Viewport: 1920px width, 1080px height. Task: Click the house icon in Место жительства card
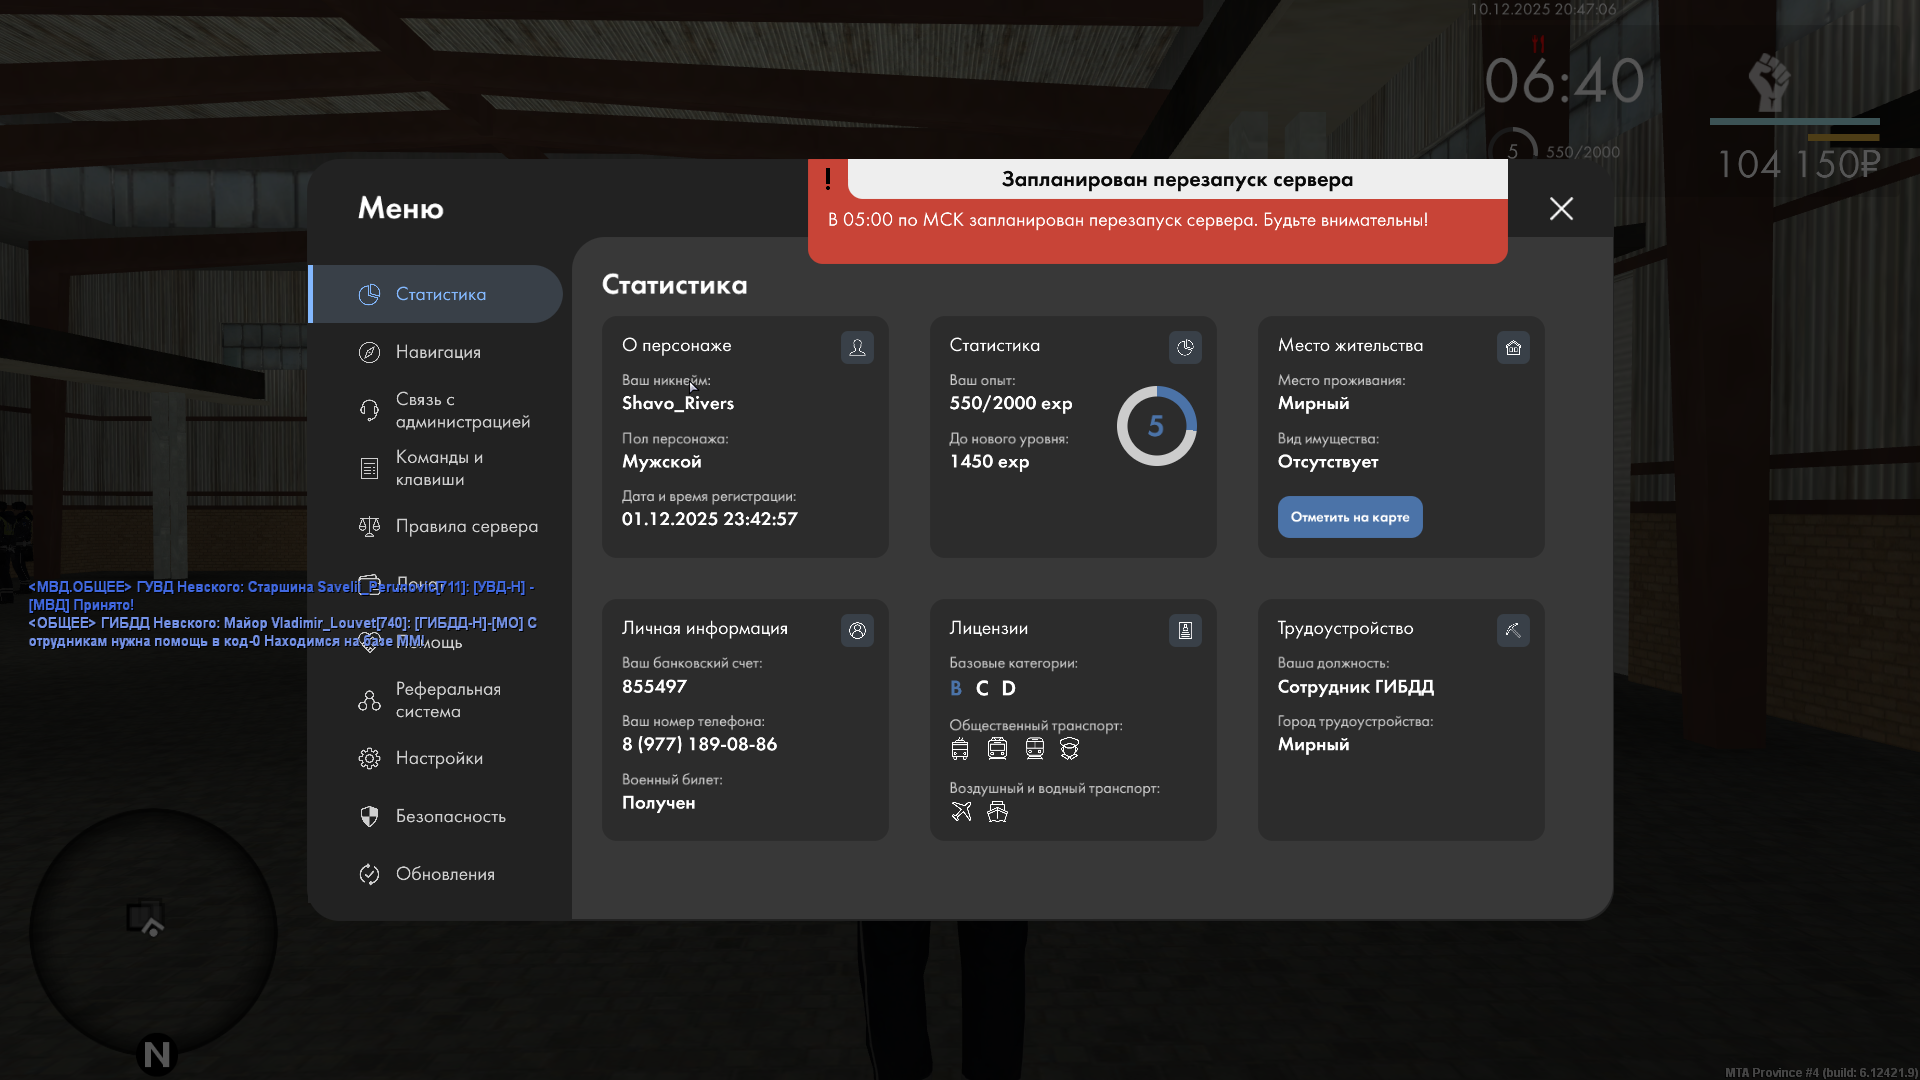pyautogui.click(x=1513, y=347)
